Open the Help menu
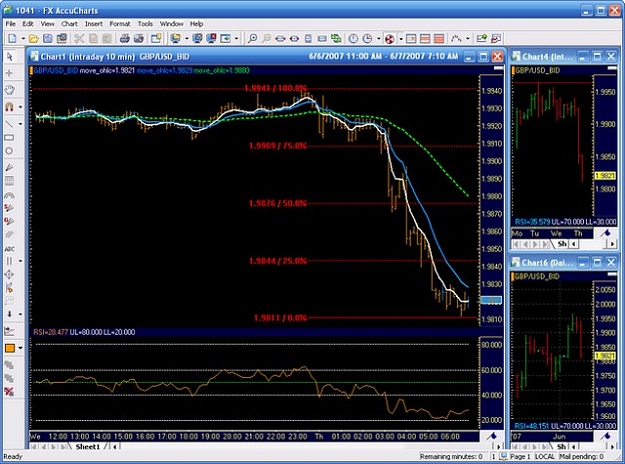The height and width of the screenshot is (464, 625). [196, 24]
